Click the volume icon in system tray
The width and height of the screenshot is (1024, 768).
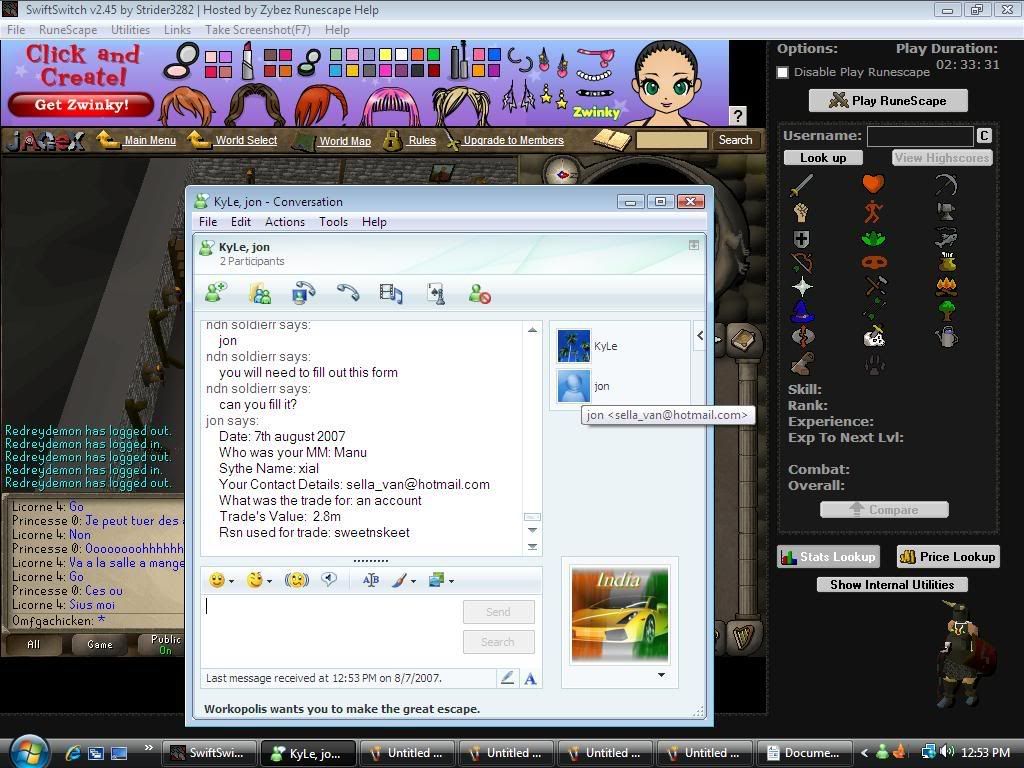click(x=948, y=752)
